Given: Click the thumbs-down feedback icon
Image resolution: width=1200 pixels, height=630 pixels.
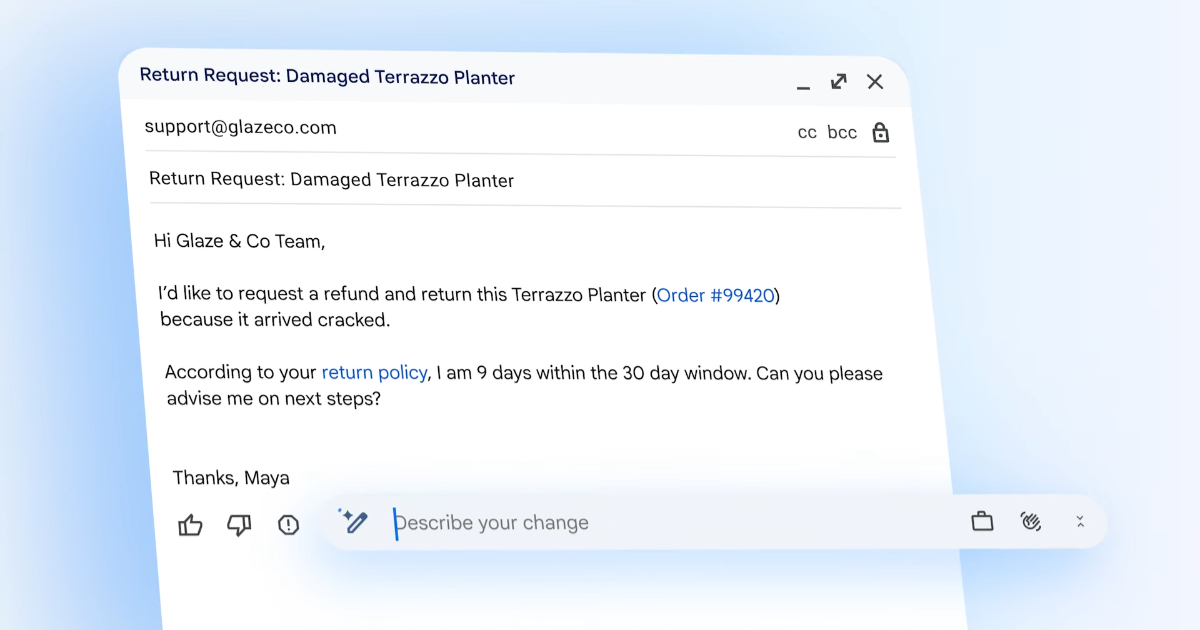Looking at the screenshot, I should (x=239, y=525).
